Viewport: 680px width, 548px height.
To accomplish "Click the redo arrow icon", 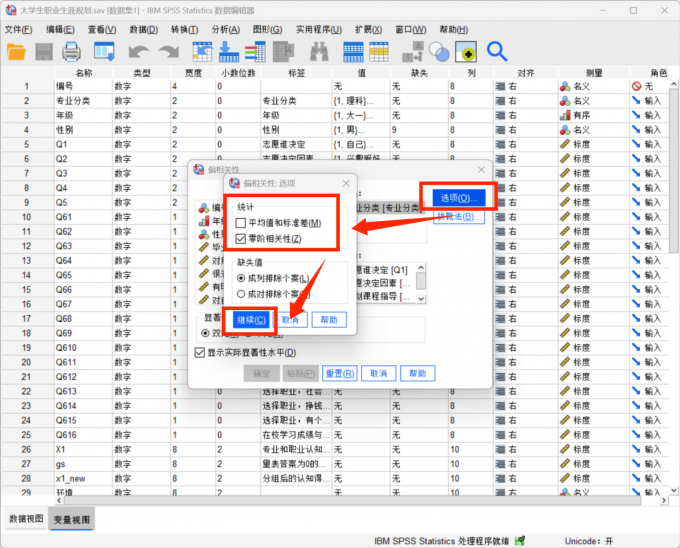I will click(x=169, y=52).
